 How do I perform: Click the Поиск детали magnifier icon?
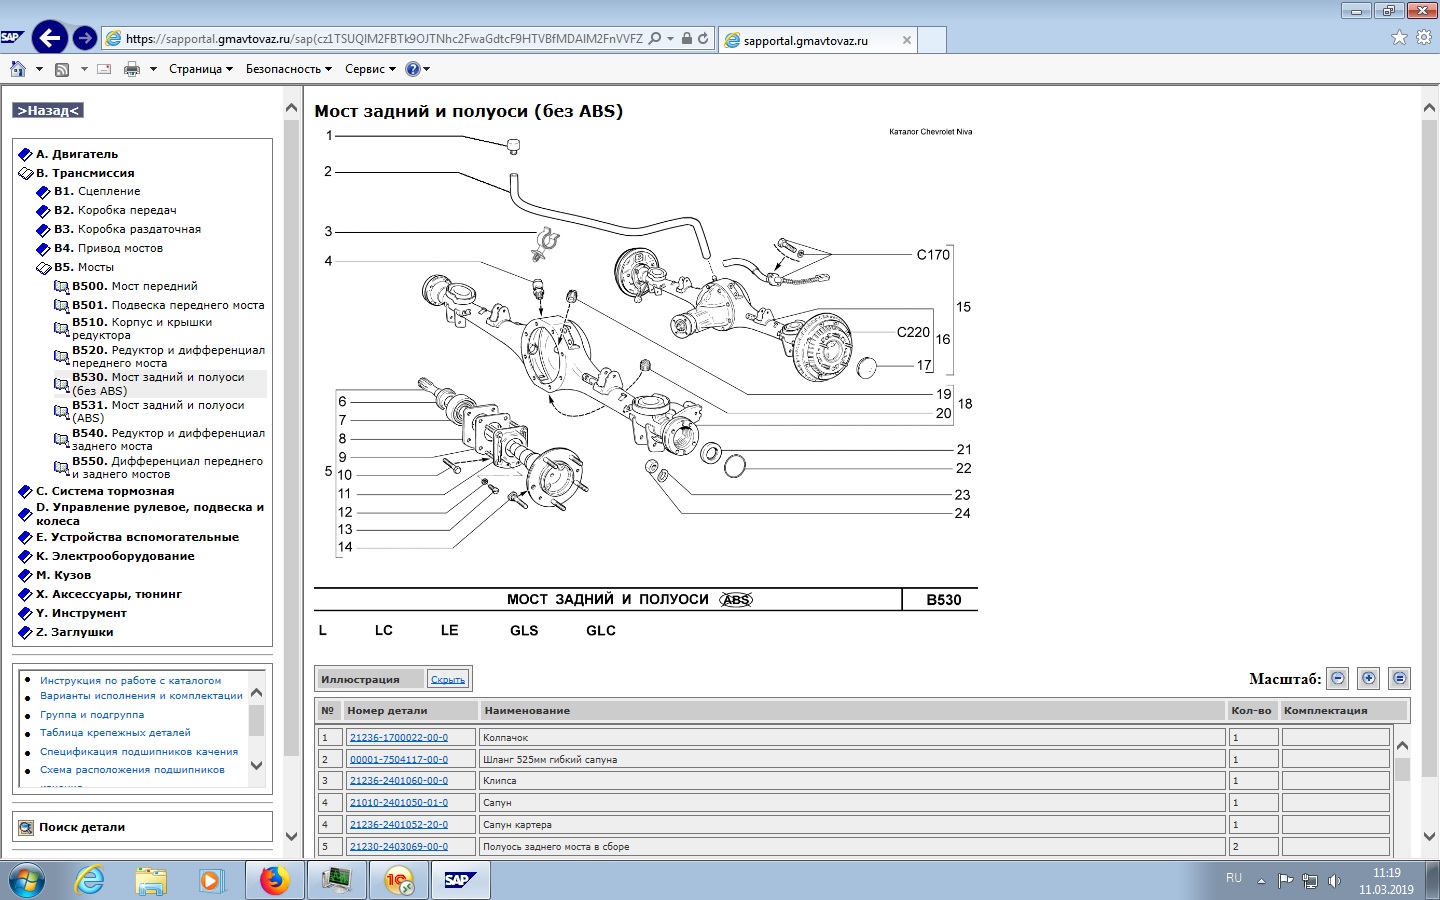[x=26, y=827]
